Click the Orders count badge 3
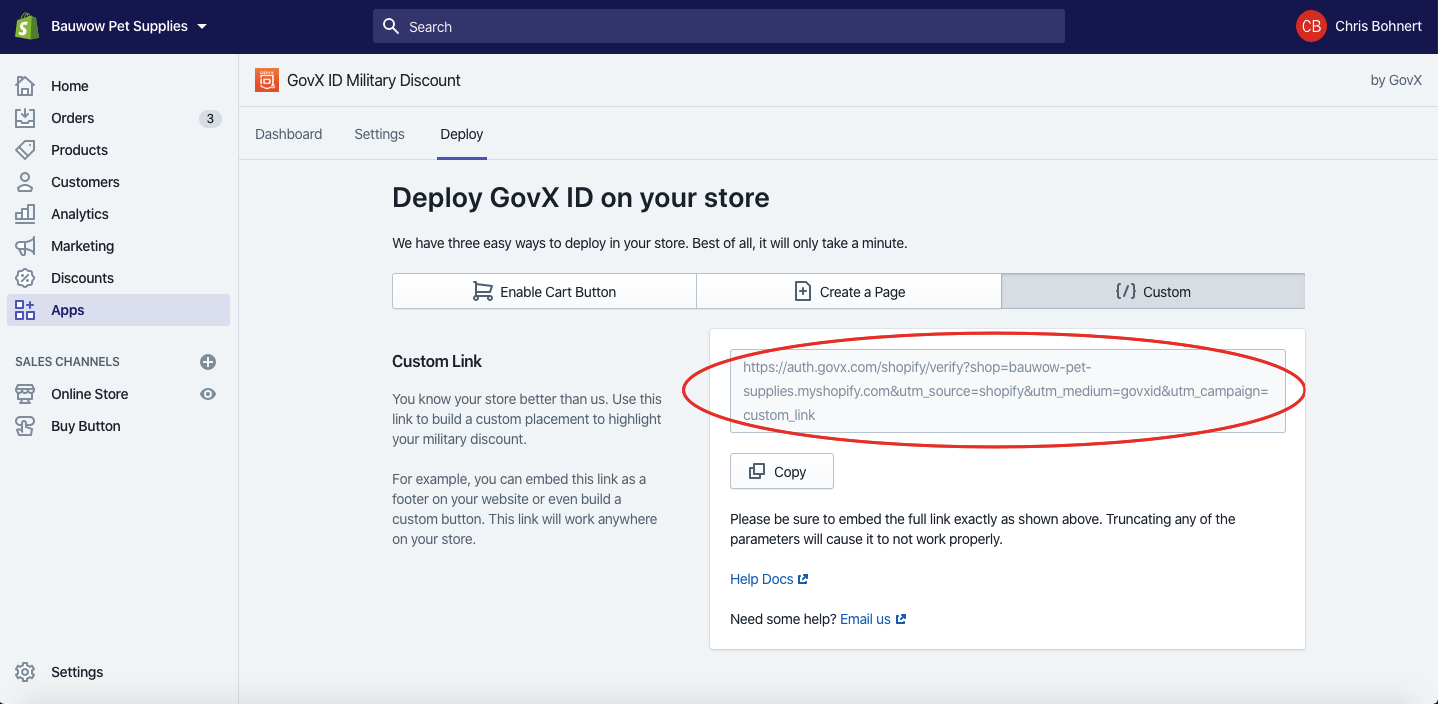 [209, 118]
